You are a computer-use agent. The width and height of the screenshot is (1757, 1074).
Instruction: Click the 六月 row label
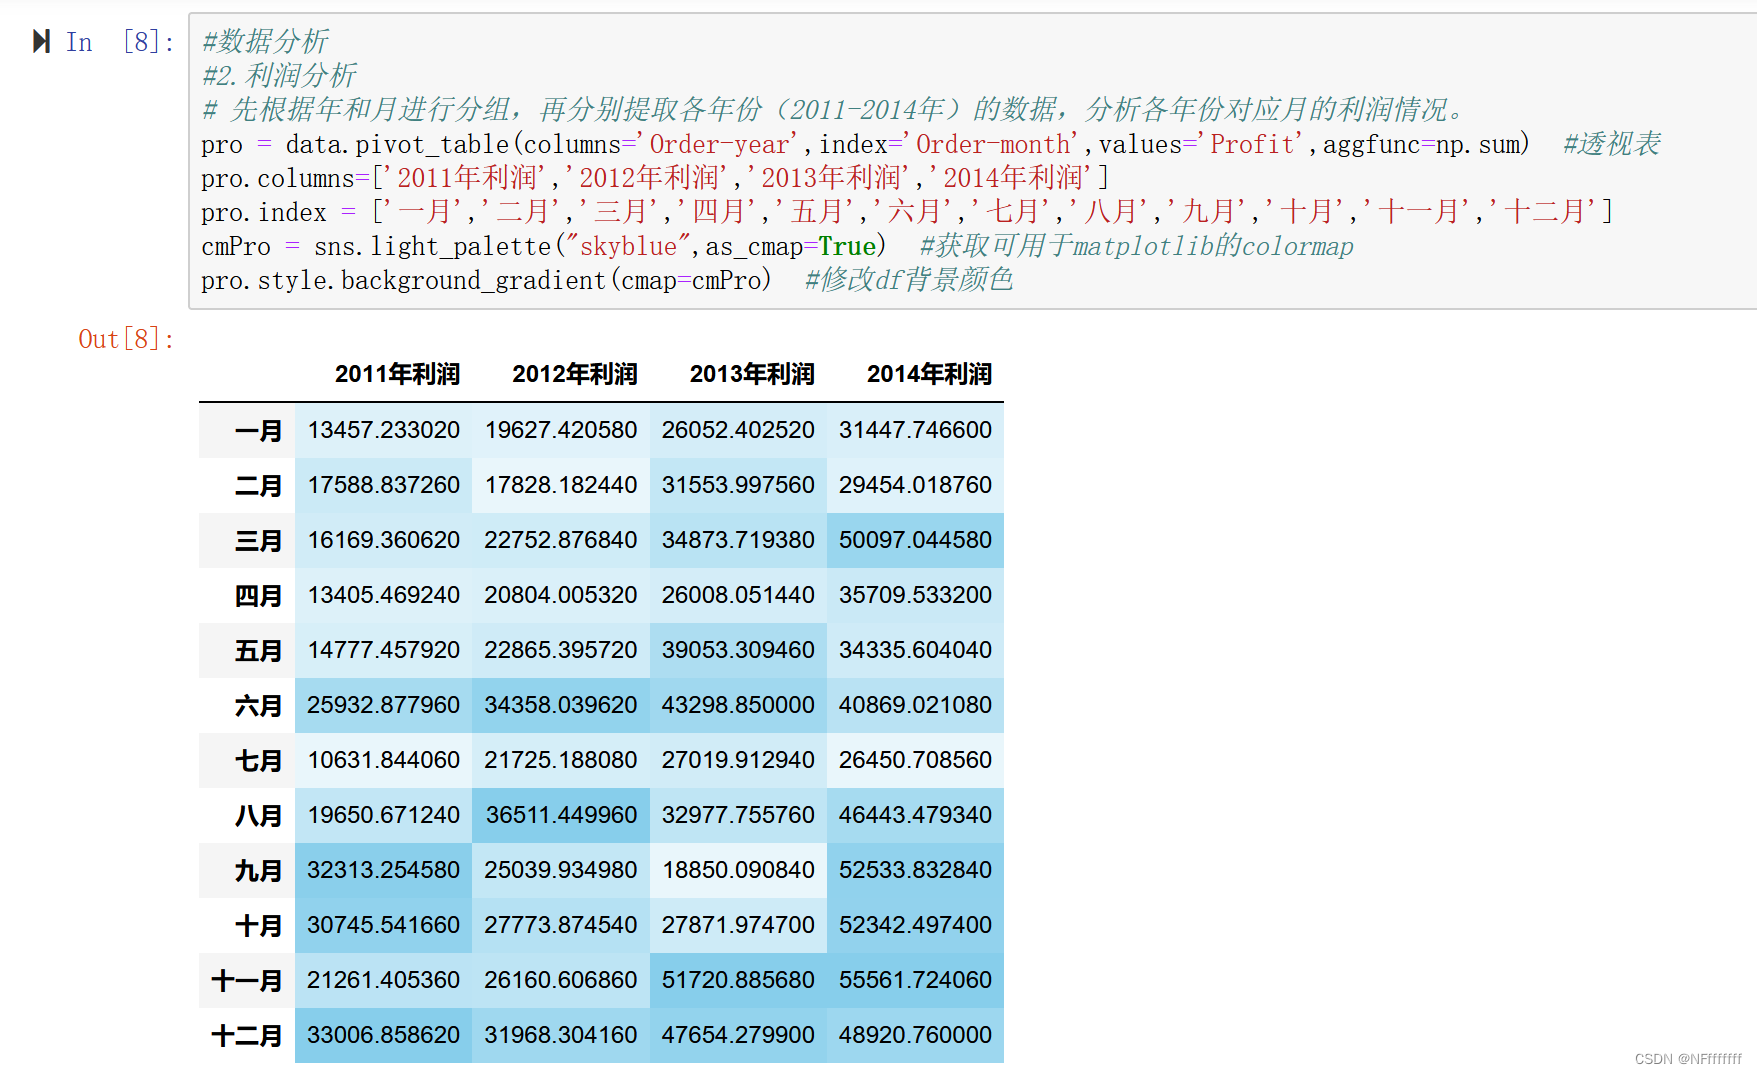[x=259, y=706]
